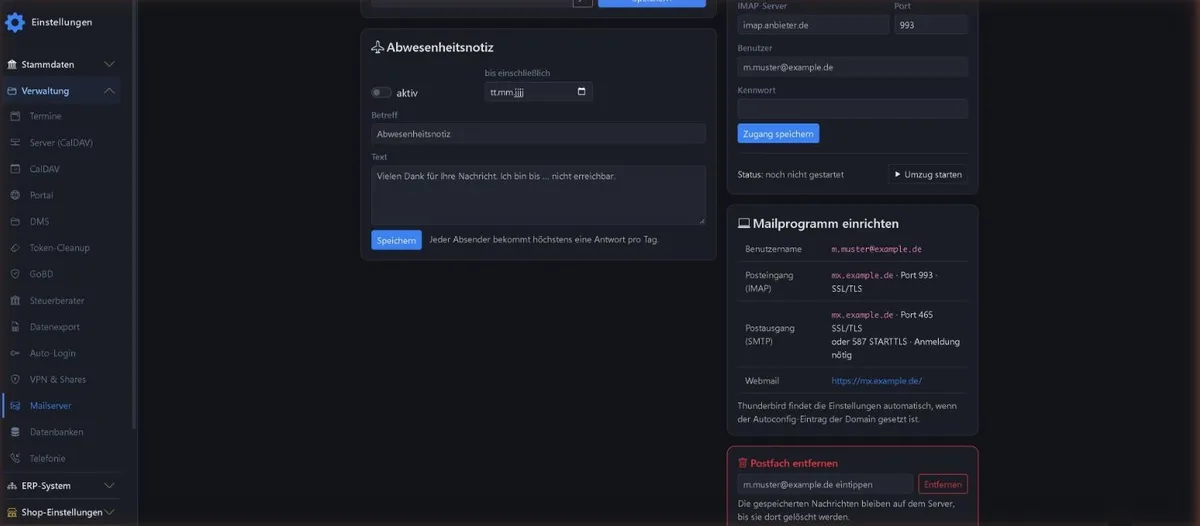Click the Verwaltung folder icon

pyautogui.click(x=12, y=91)
